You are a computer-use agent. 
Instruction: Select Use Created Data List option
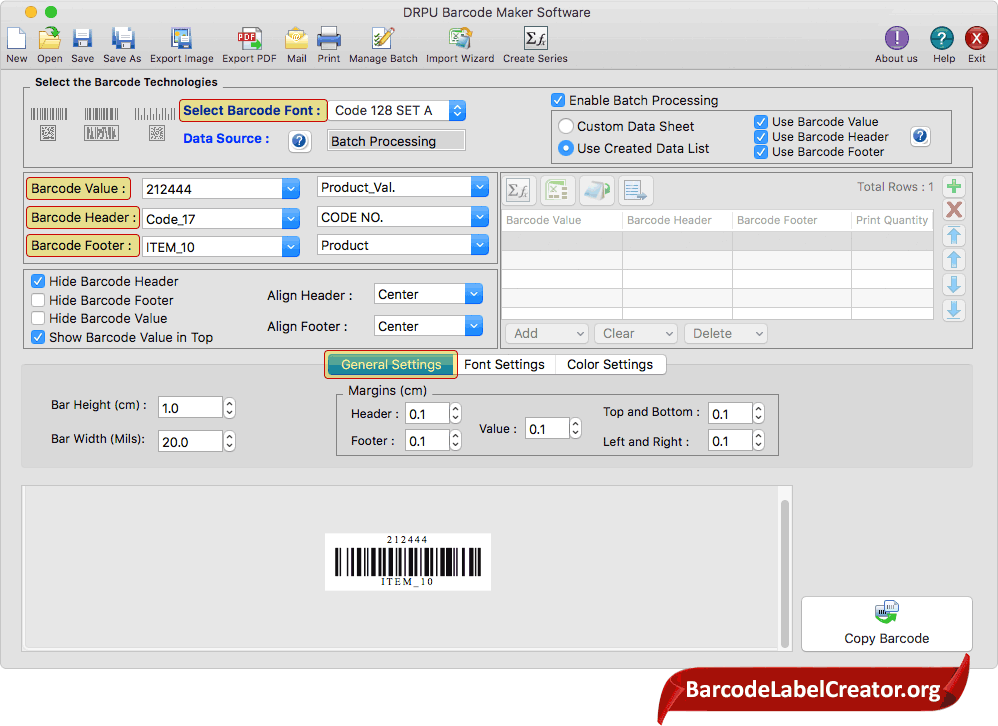tap(565, 148)
